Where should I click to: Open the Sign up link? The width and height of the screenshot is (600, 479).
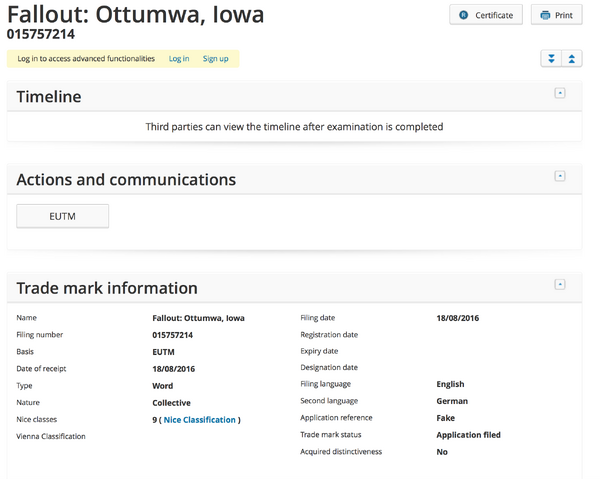[x=215, y=59]
